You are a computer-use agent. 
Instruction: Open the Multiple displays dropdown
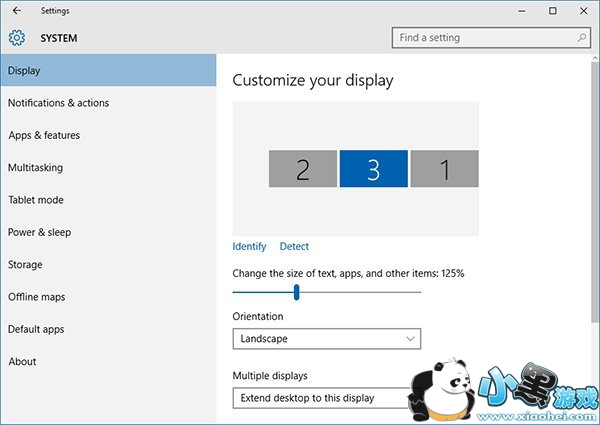click(x=322, y=398)
